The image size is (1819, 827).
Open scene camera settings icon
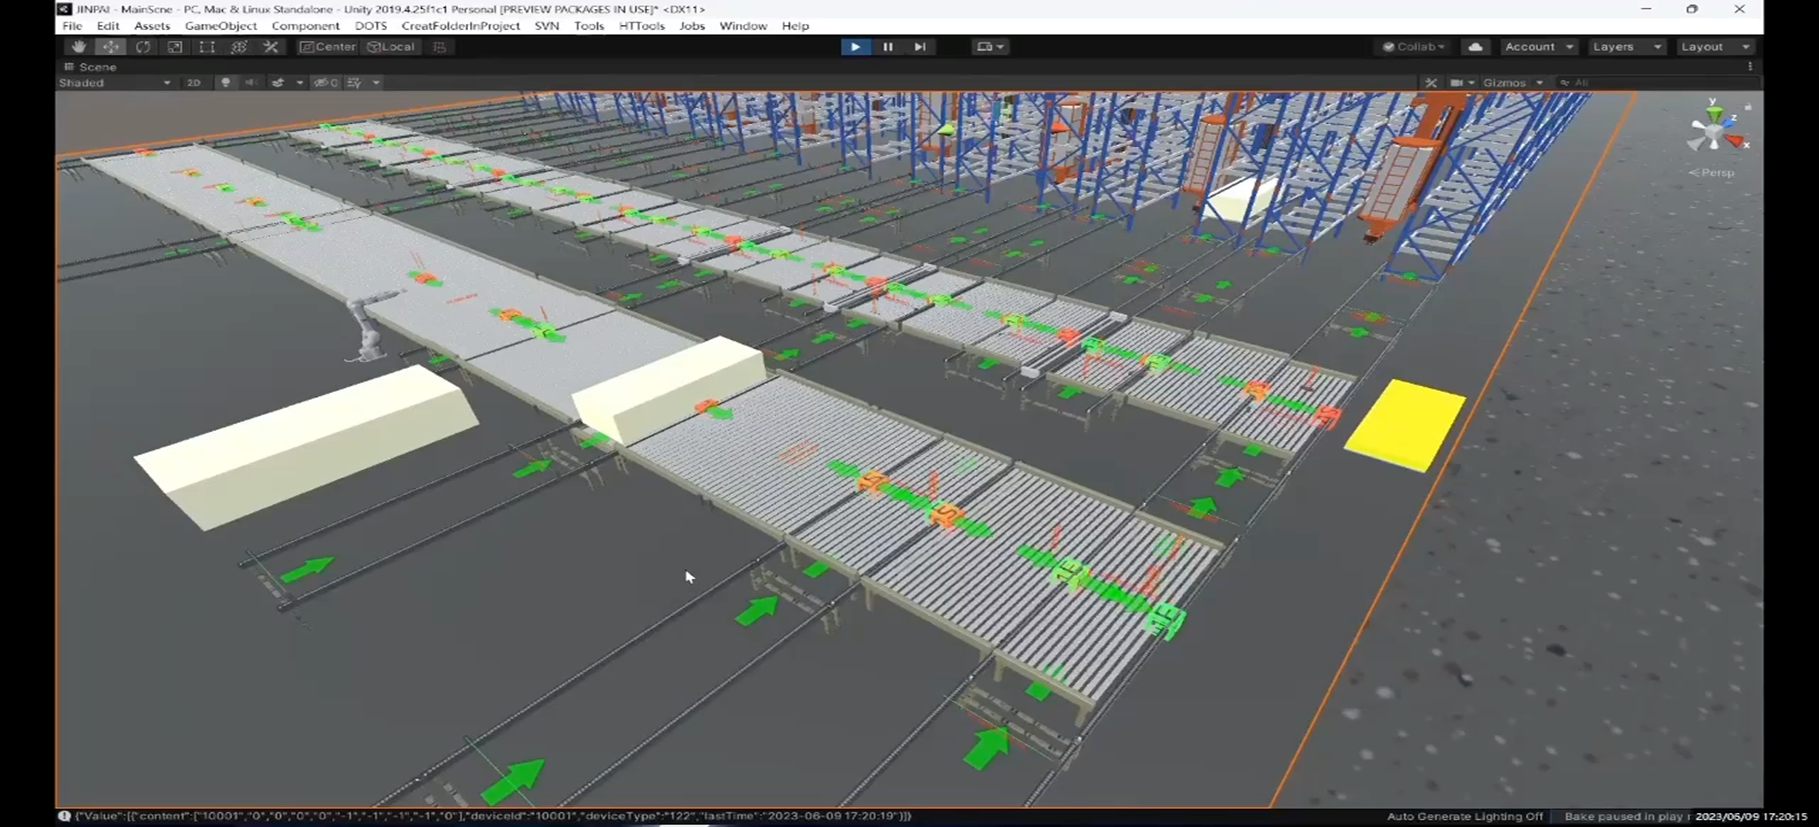click(1462, 83)
